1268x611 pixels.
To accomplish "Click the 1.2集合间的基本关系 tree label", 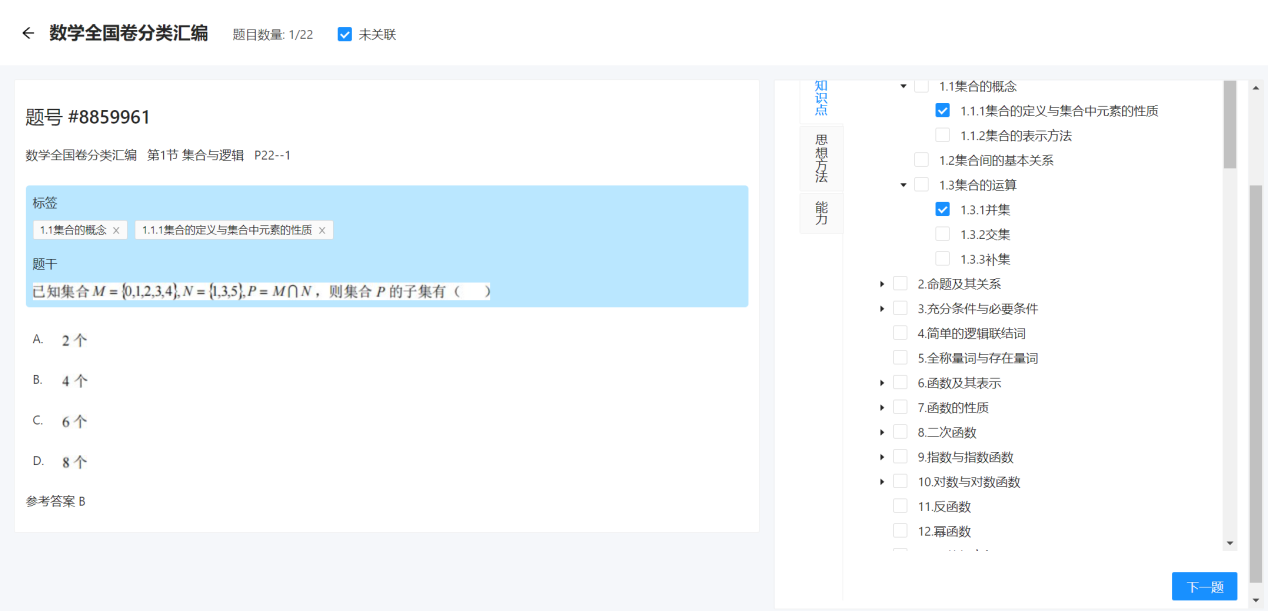I will (x=996, y=160).
